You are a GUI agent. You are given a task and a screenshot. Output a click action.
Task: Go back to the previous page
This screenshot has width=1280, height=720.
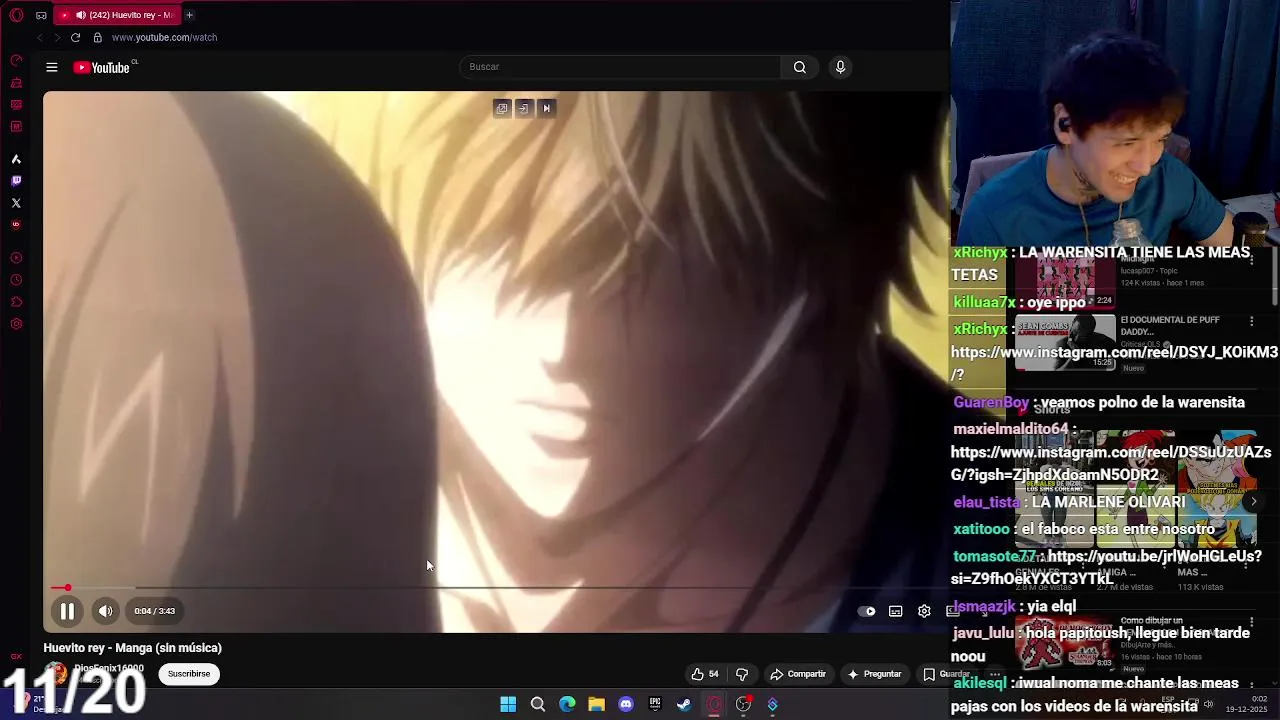pyautogui.click(x=40, y=37)
